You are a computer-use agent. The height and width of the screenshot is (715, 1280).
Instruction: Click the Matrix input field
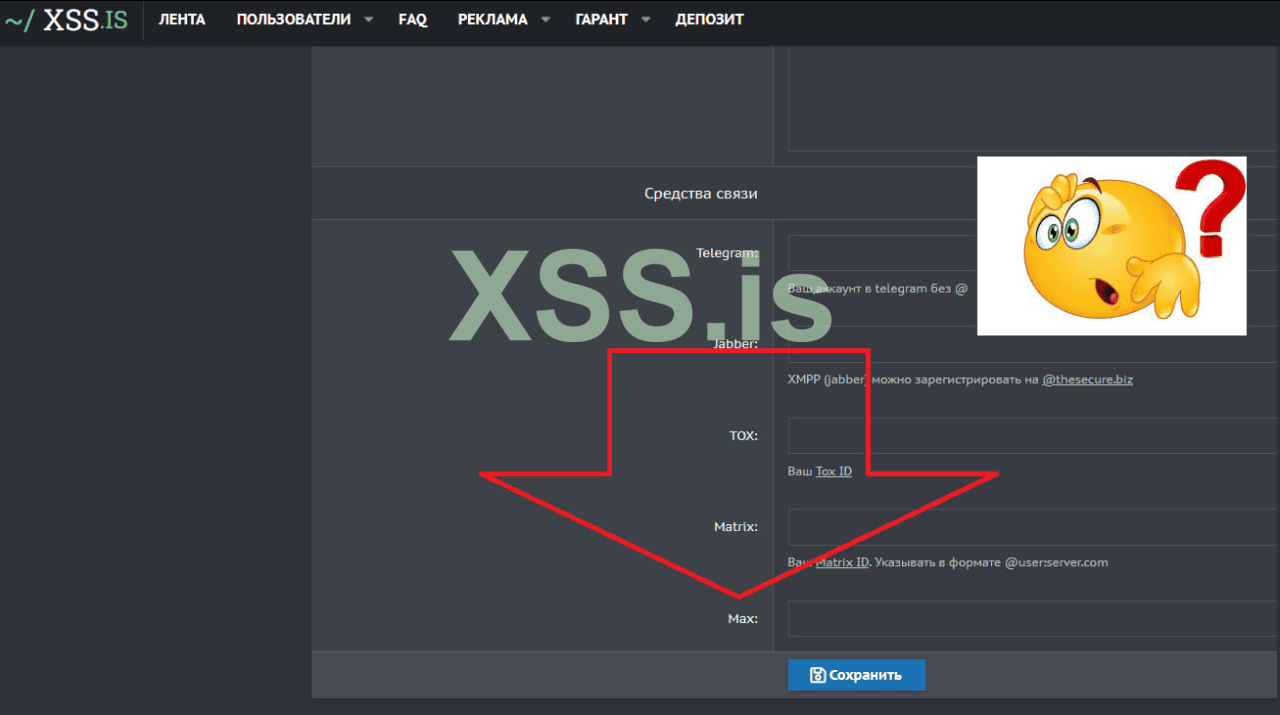(x=1034, y=527)
